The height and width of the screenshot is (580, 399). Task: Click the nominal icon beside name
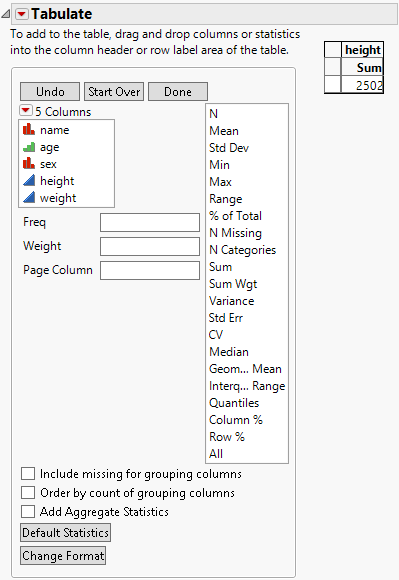click(29, 129)
